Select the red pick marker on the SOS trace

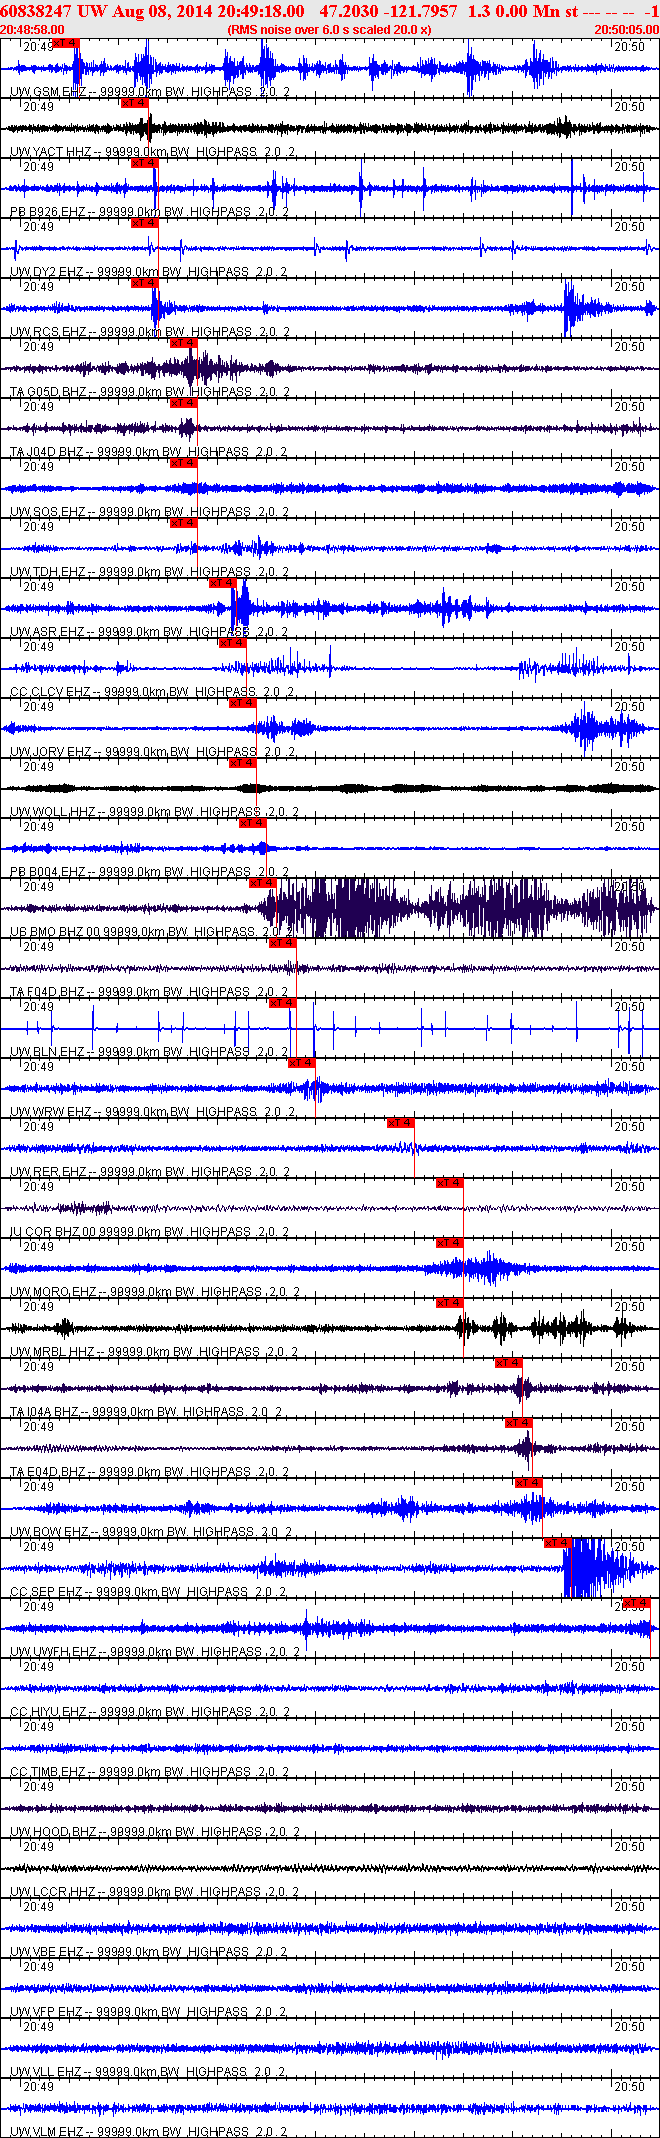pyautogui.click(x=183, y=463)
